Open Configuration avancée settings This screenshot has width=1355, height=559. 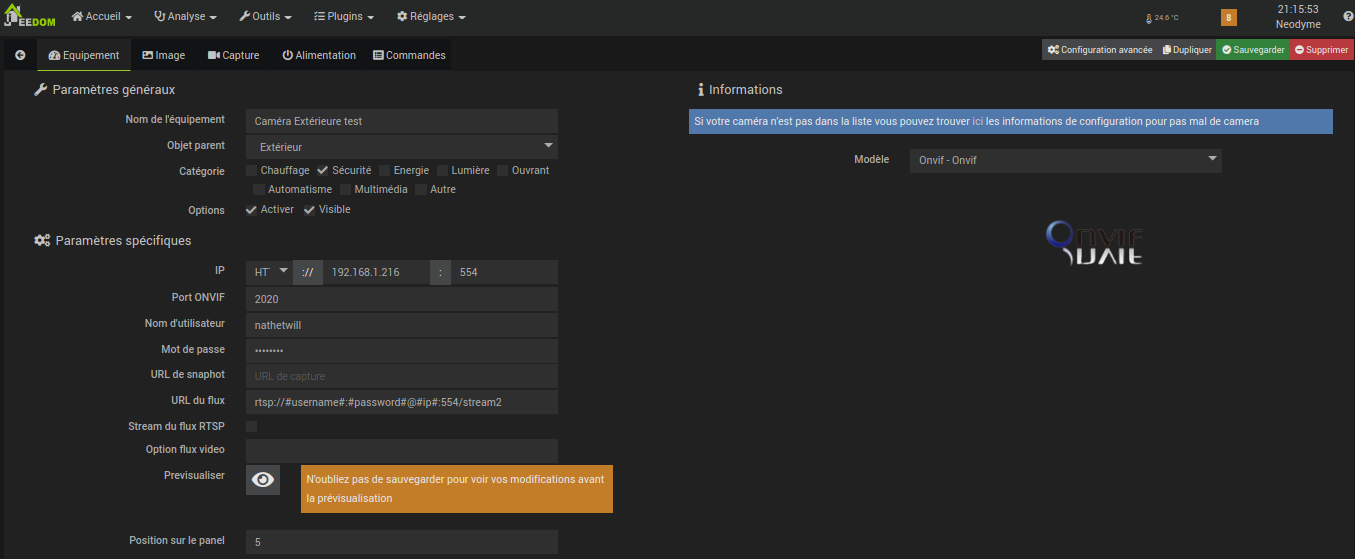[1099, 50]
